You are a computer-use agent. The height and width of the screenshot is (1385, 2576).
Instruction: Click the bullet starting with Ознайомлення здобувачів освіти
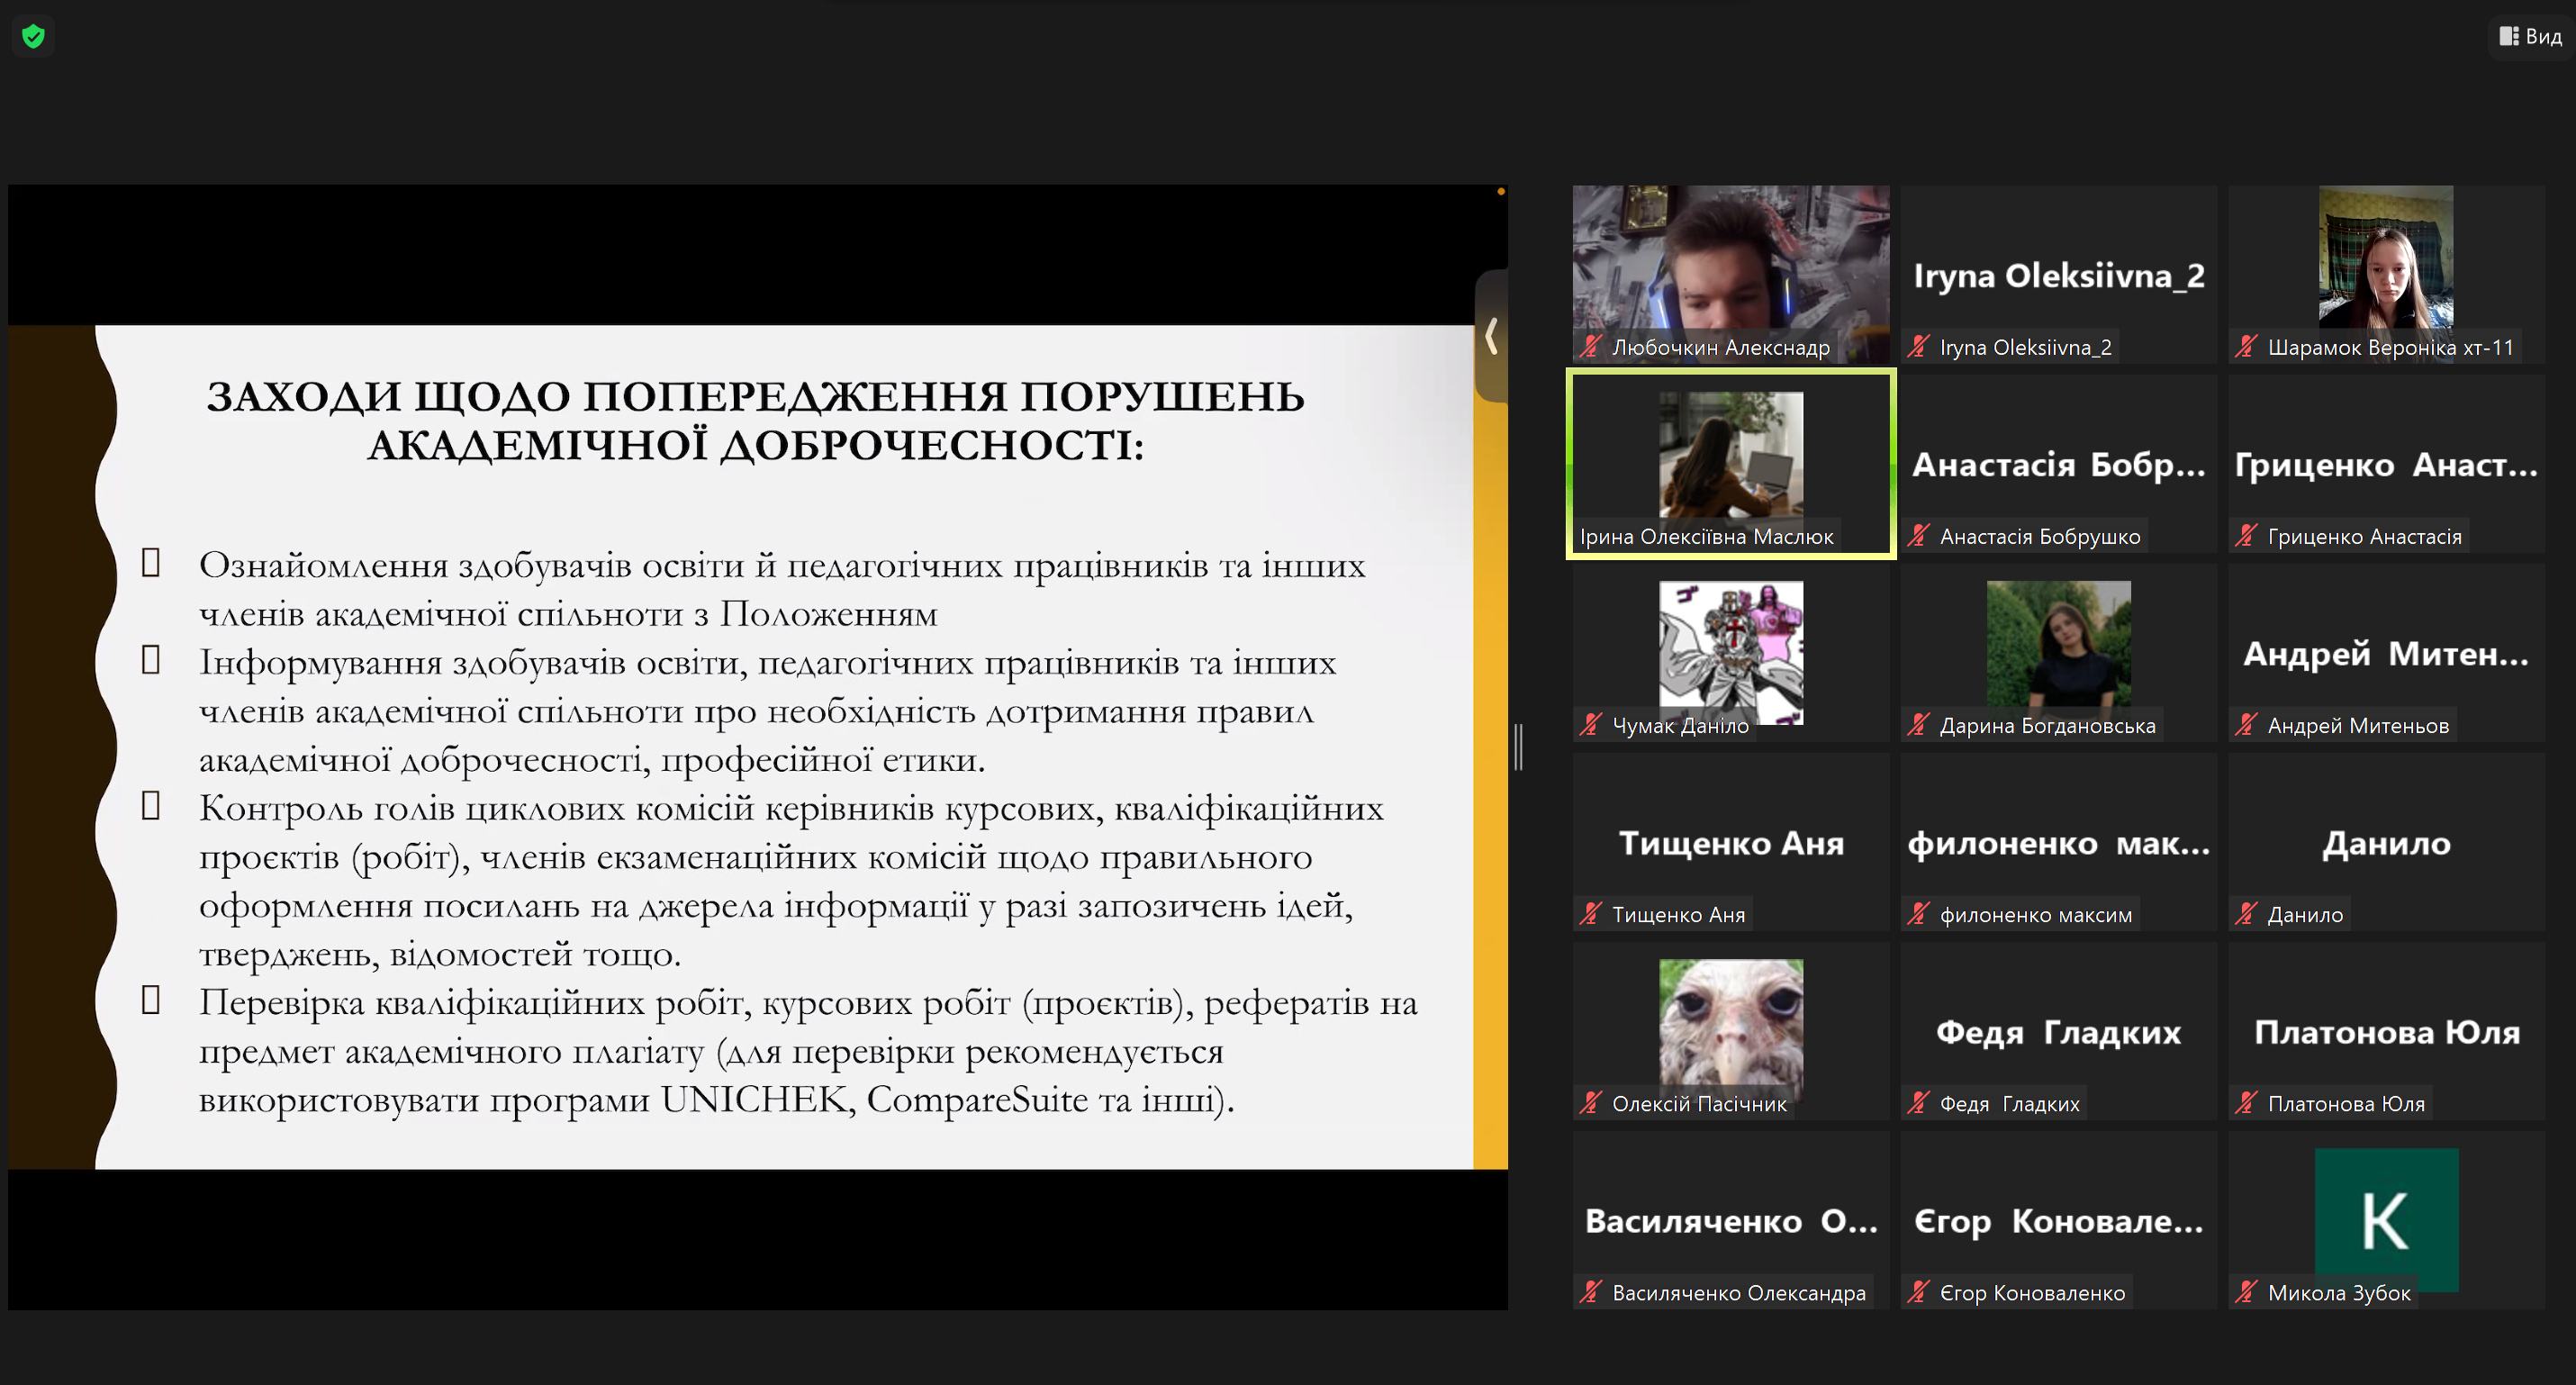tap(782, 589)
